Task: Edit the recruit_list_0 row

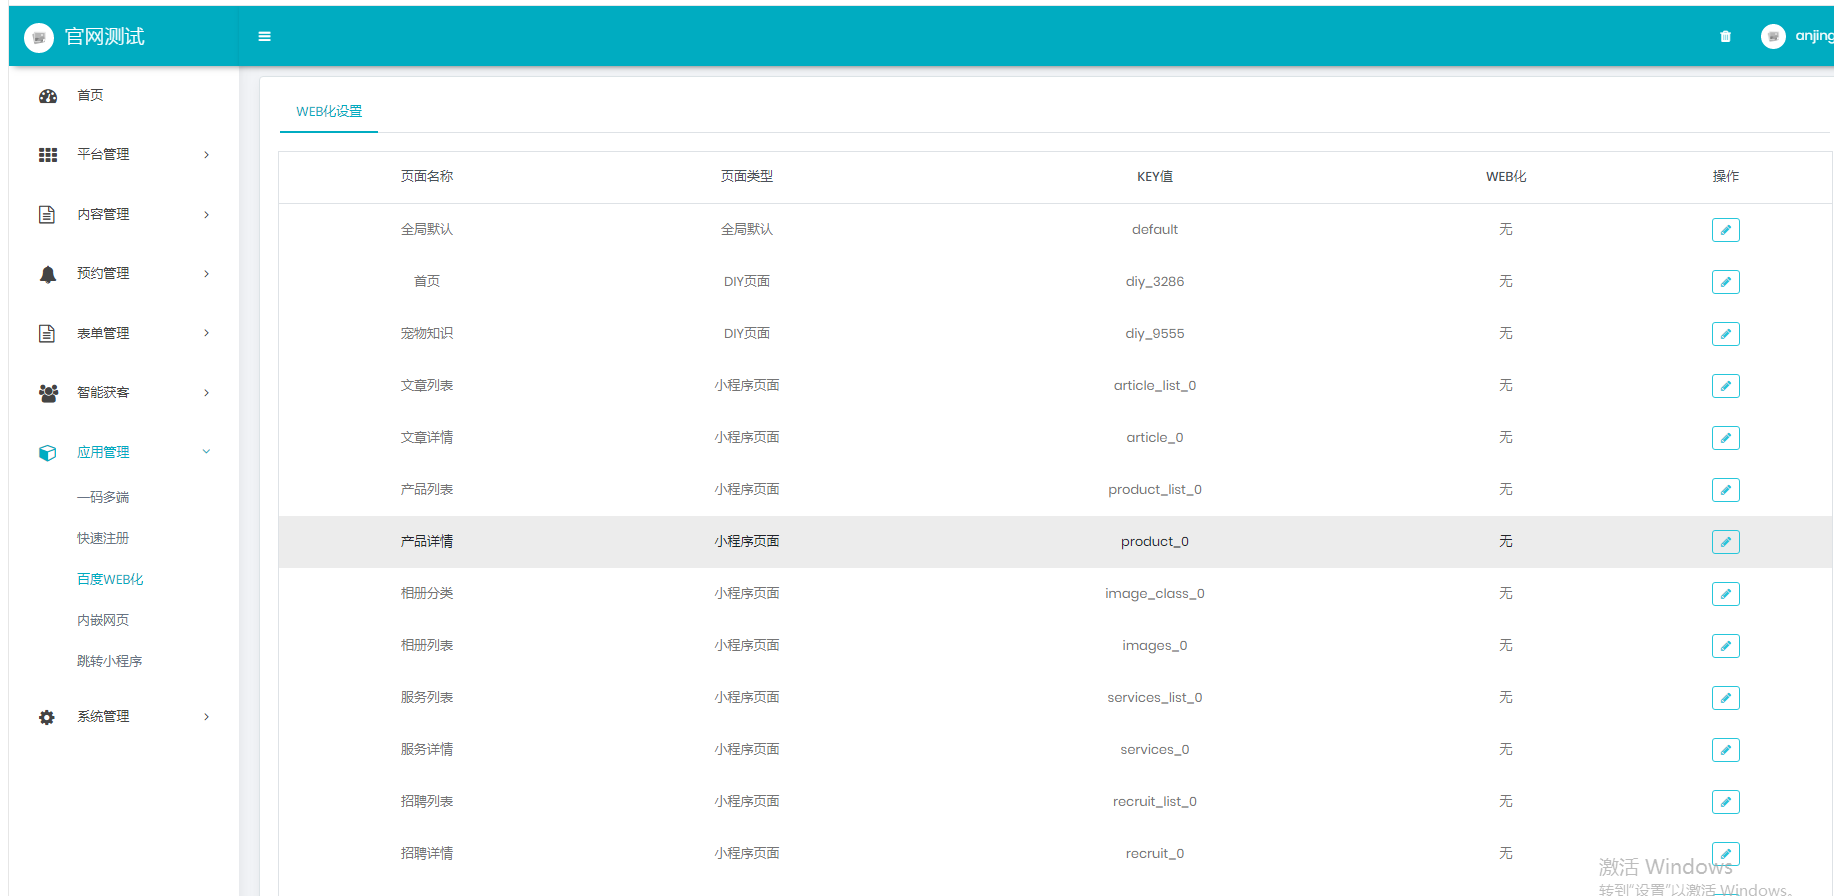Action: click(x=1725, y=802)
